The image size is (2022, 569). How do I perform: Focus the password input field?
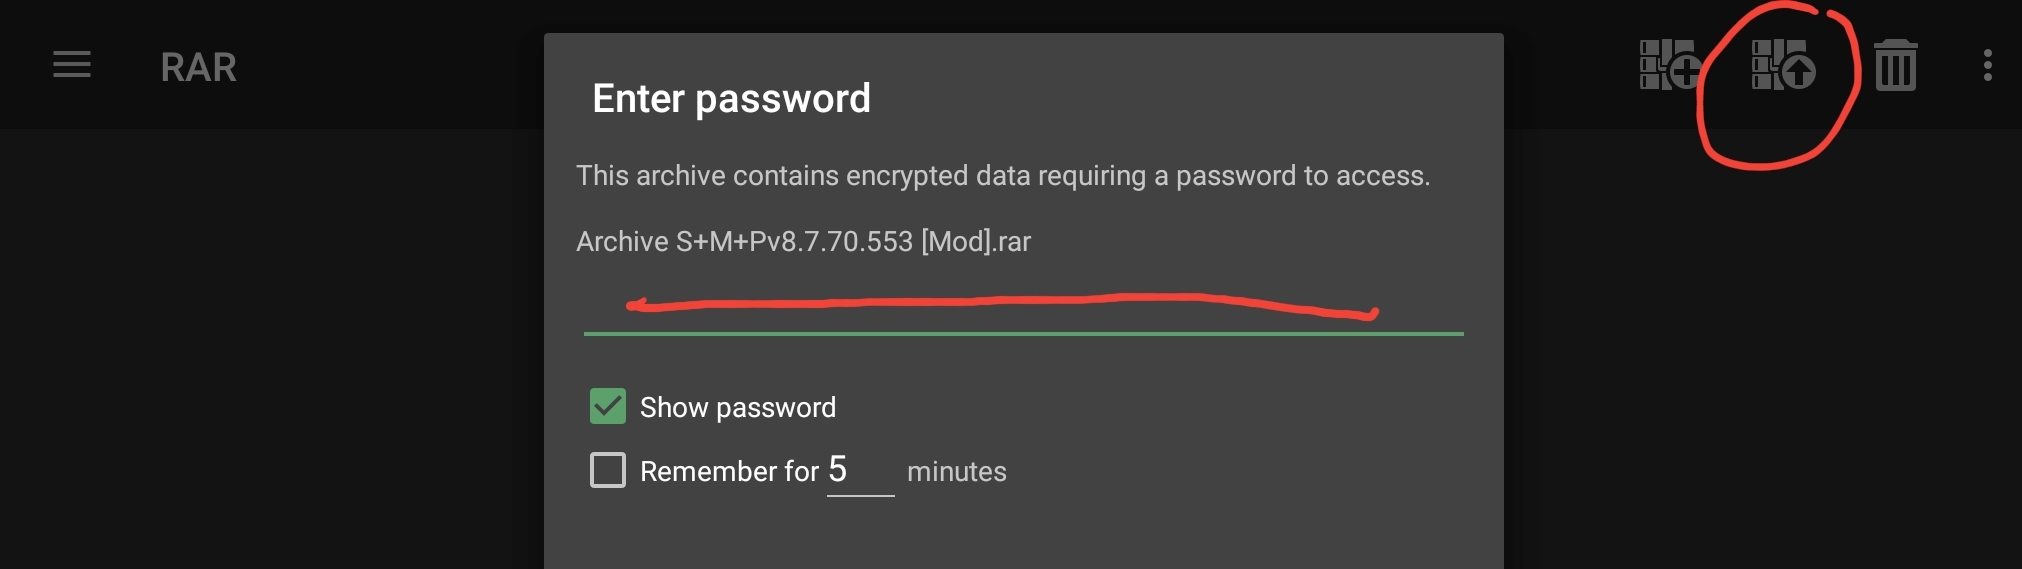click(1023, 305)
